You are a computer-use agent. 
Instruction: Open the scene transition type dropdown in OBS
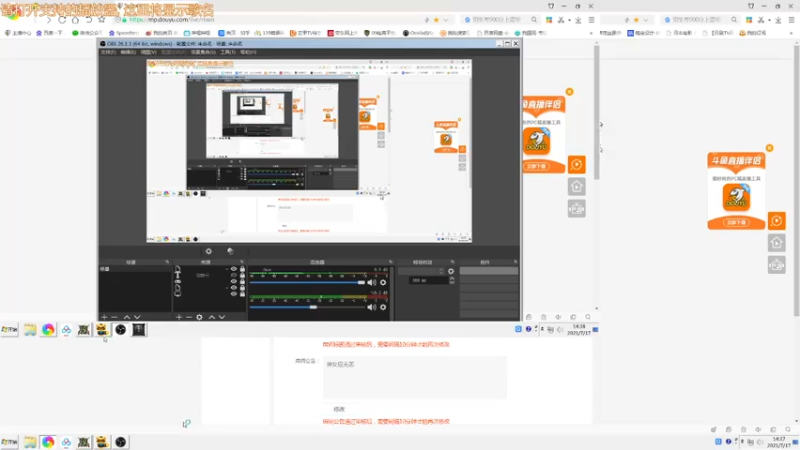pos(421,271)
